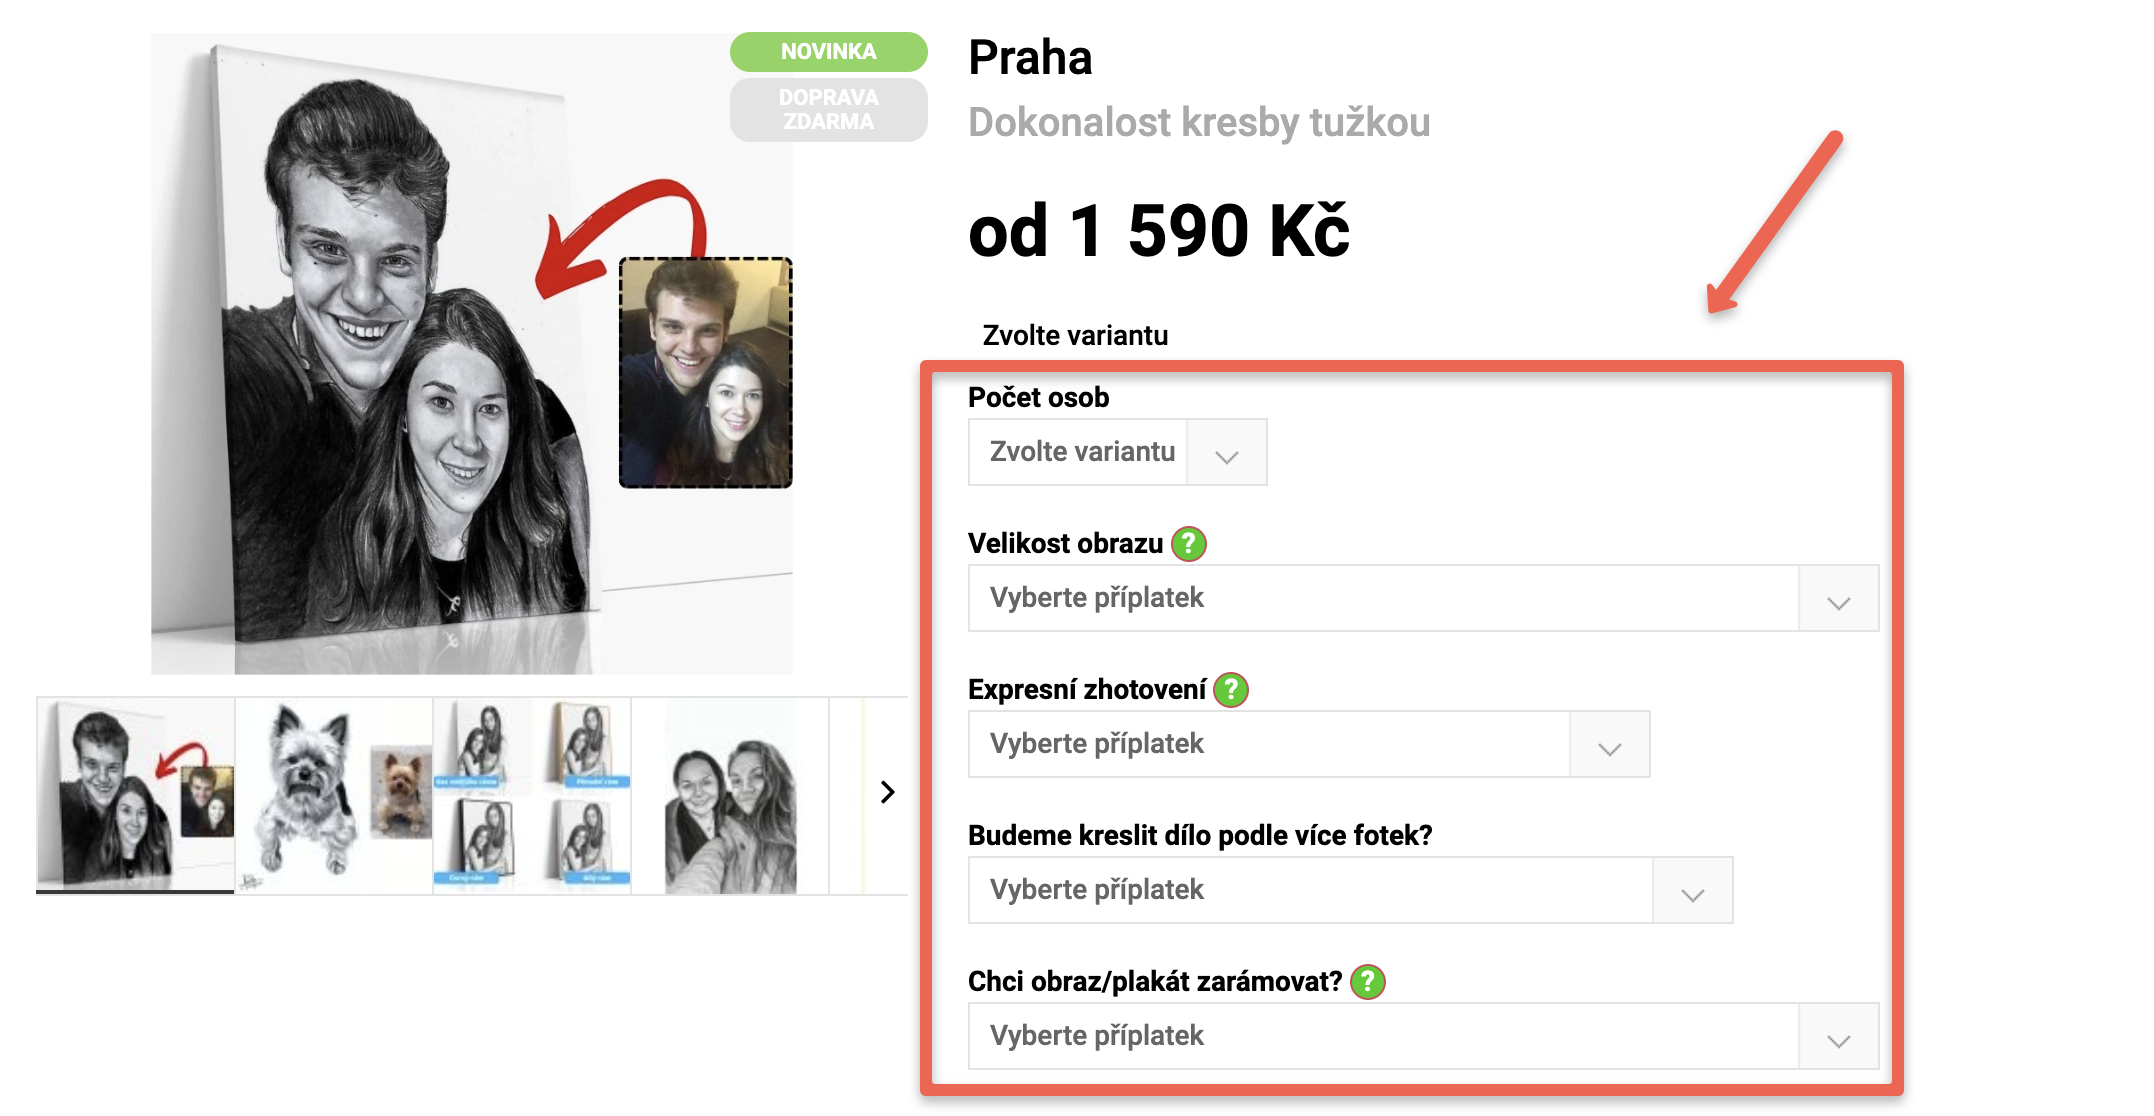Expand the multiple photos surcharge dropdown
The width and height of the screenshot is (2154, 1116).
[x=1350, y=890]
